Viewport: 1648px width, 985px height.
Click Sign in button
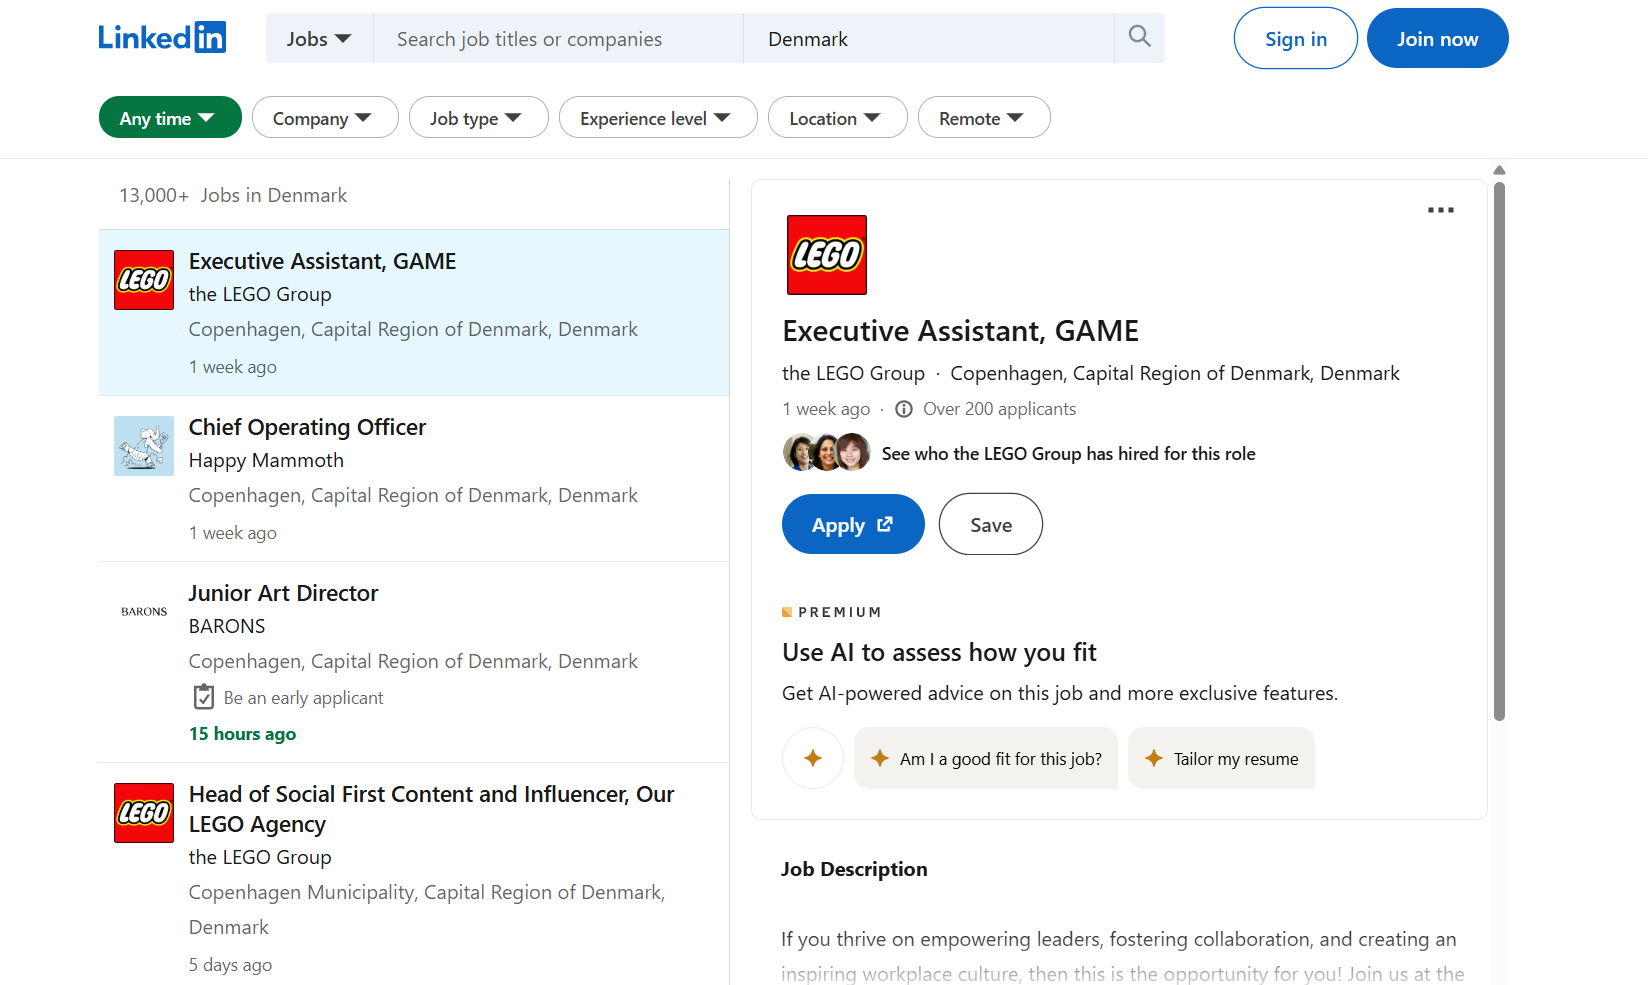tap(1296, 38)
